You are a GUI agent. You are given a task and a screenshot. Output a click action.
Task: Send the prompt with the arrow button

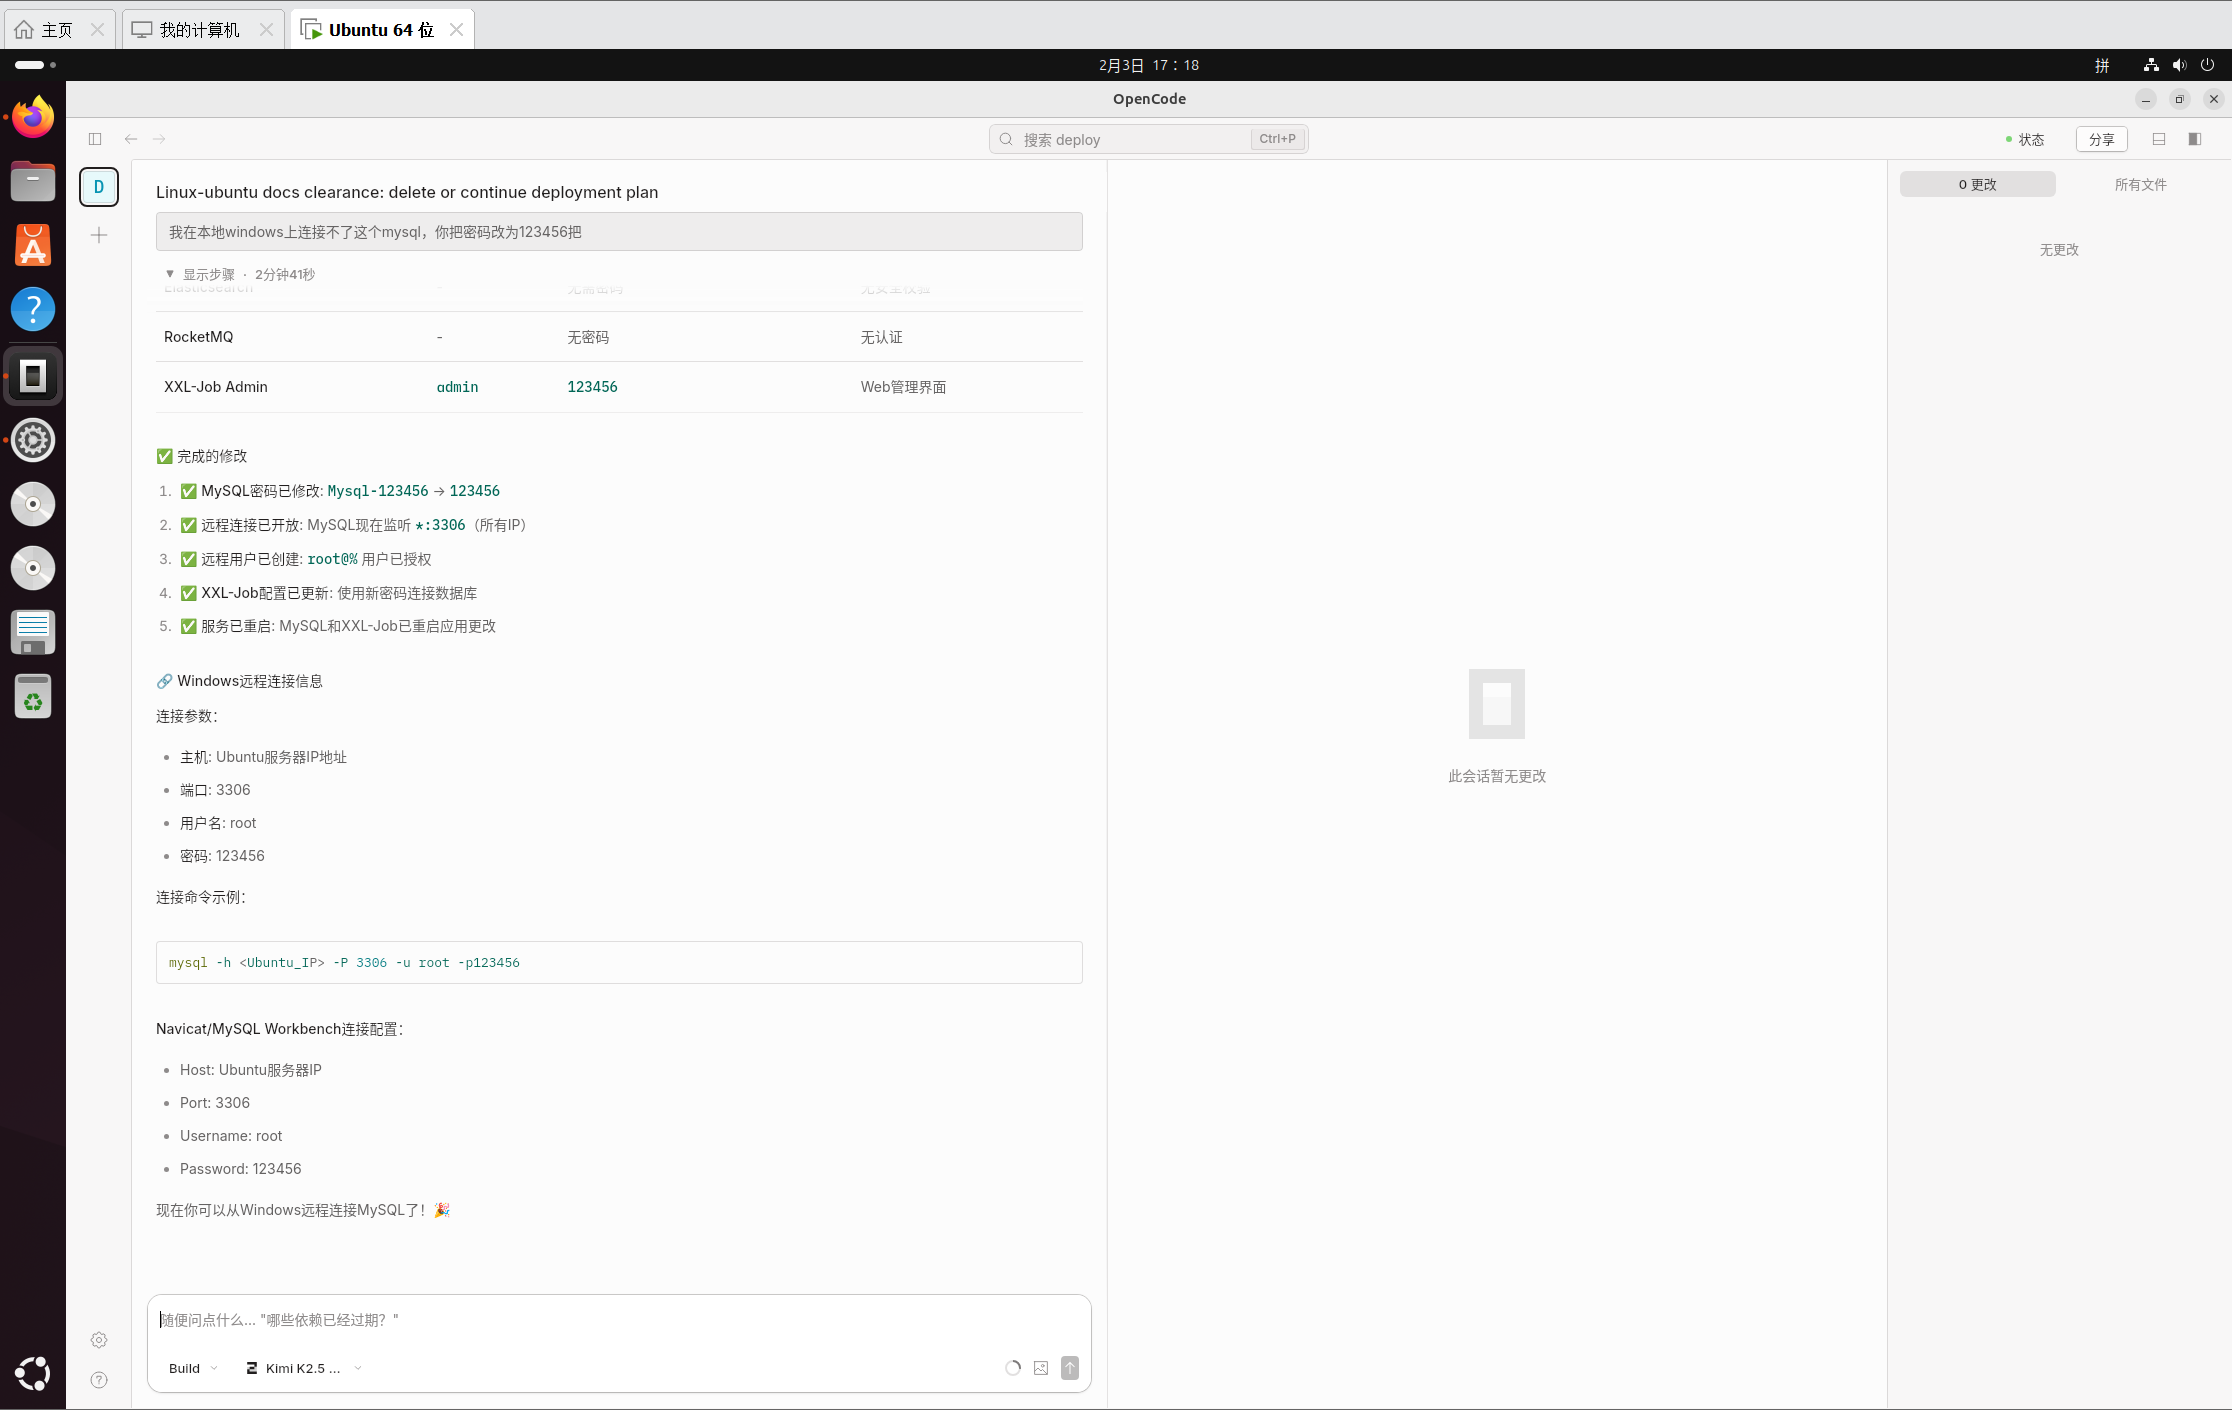tap(1070, 1368)
